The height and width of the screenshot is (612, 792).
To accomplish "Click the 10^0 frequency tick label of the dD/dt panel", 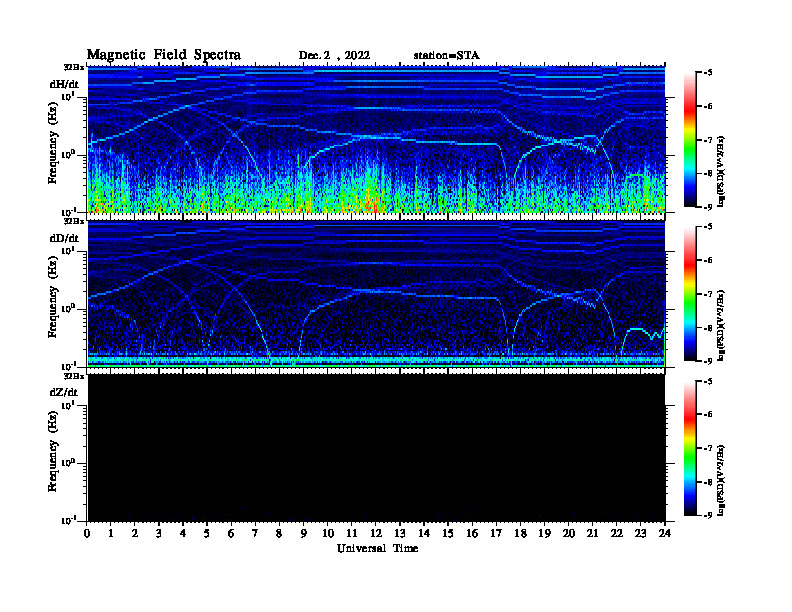I will [69, 309].
